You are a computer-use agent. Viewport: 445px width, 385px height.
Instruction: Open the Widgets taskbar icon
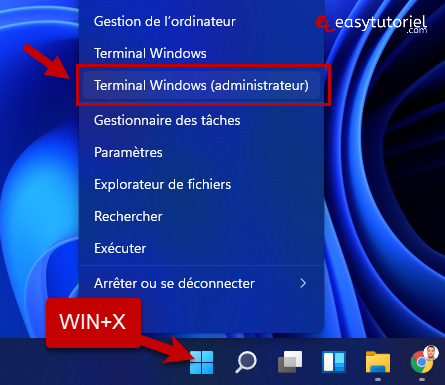click(334, 362)
